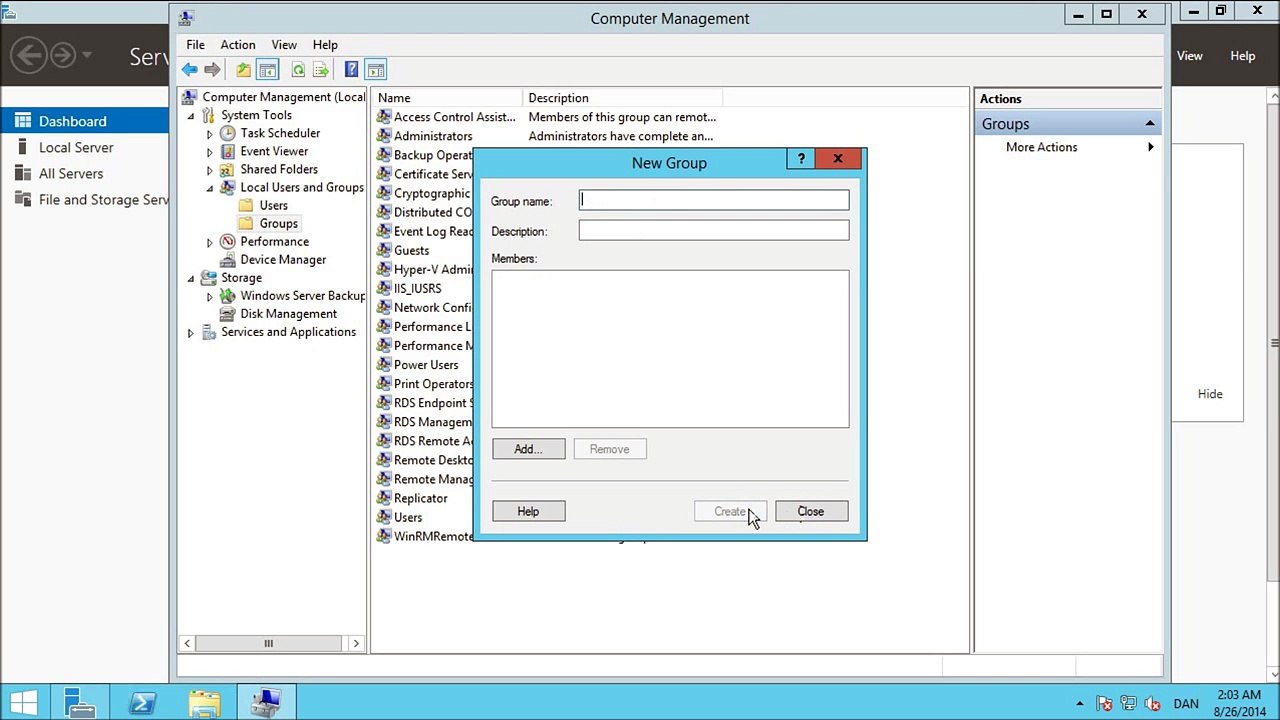Open the Server Manager View menu
The width and height of the screenshot is (1280, 720).
1190,56
